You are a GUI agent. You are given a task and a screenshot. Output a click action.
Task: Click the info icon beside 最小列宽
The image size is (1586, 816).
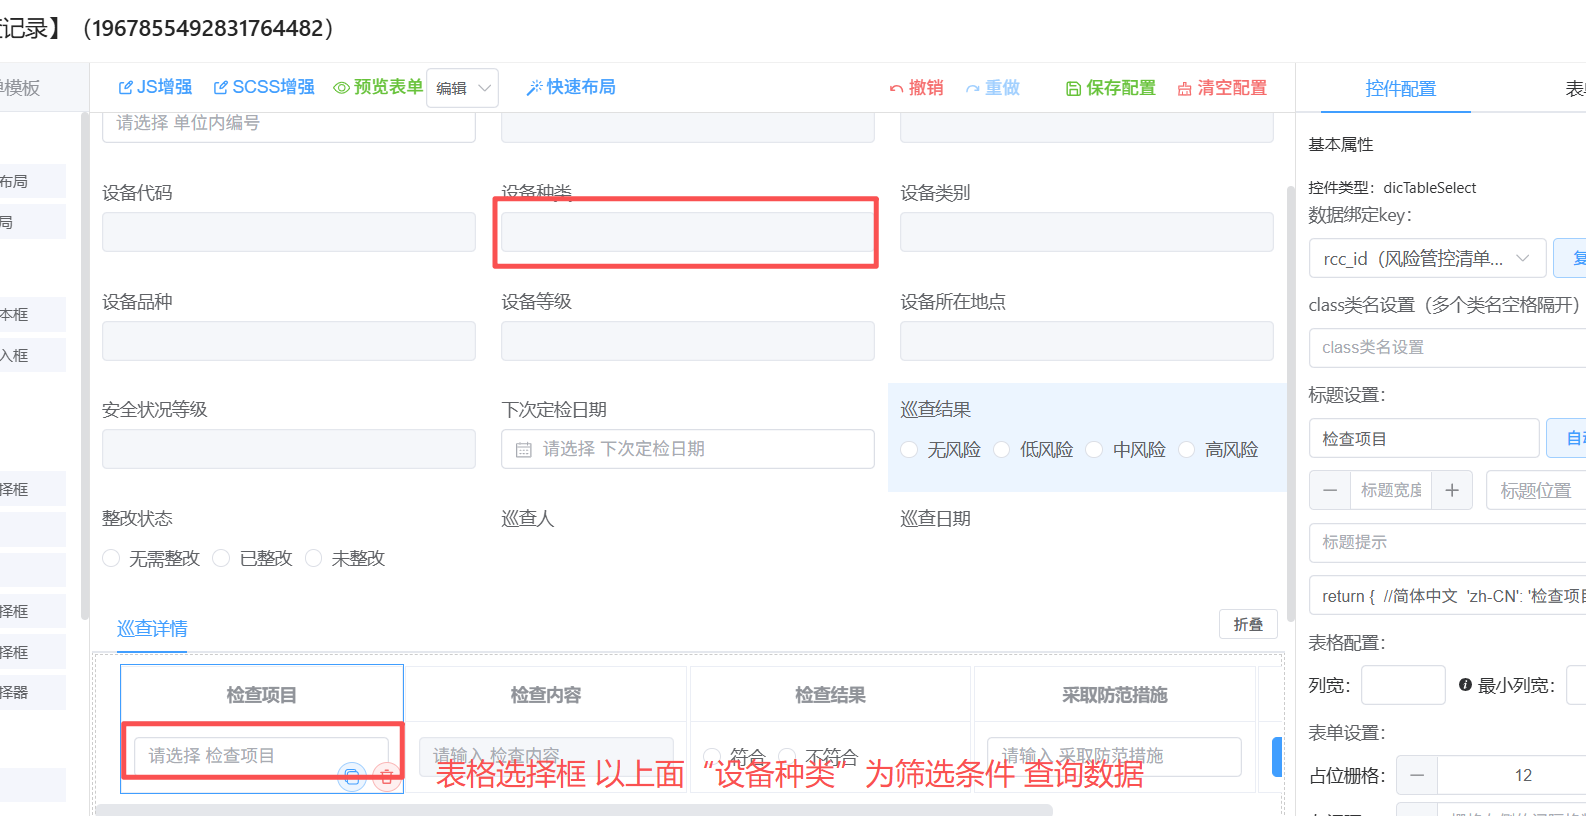coord(1465,685)
